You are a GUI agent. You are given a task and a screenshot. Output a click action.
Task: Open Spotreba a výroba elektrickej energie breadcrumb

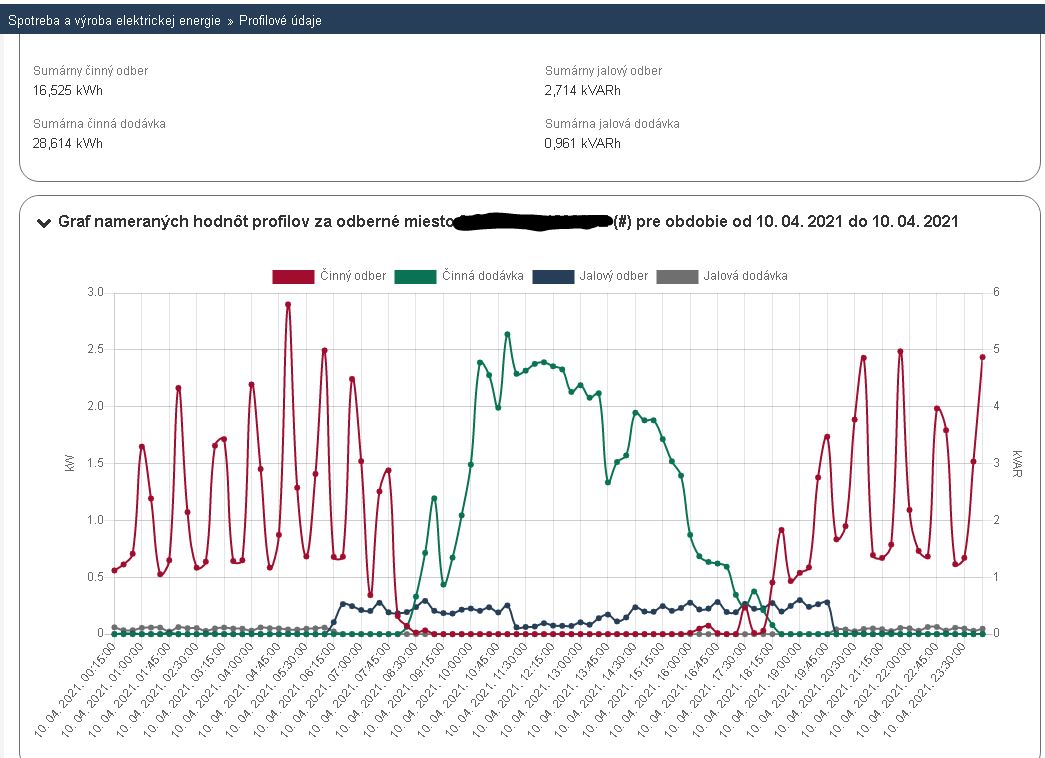coord(114,20)
